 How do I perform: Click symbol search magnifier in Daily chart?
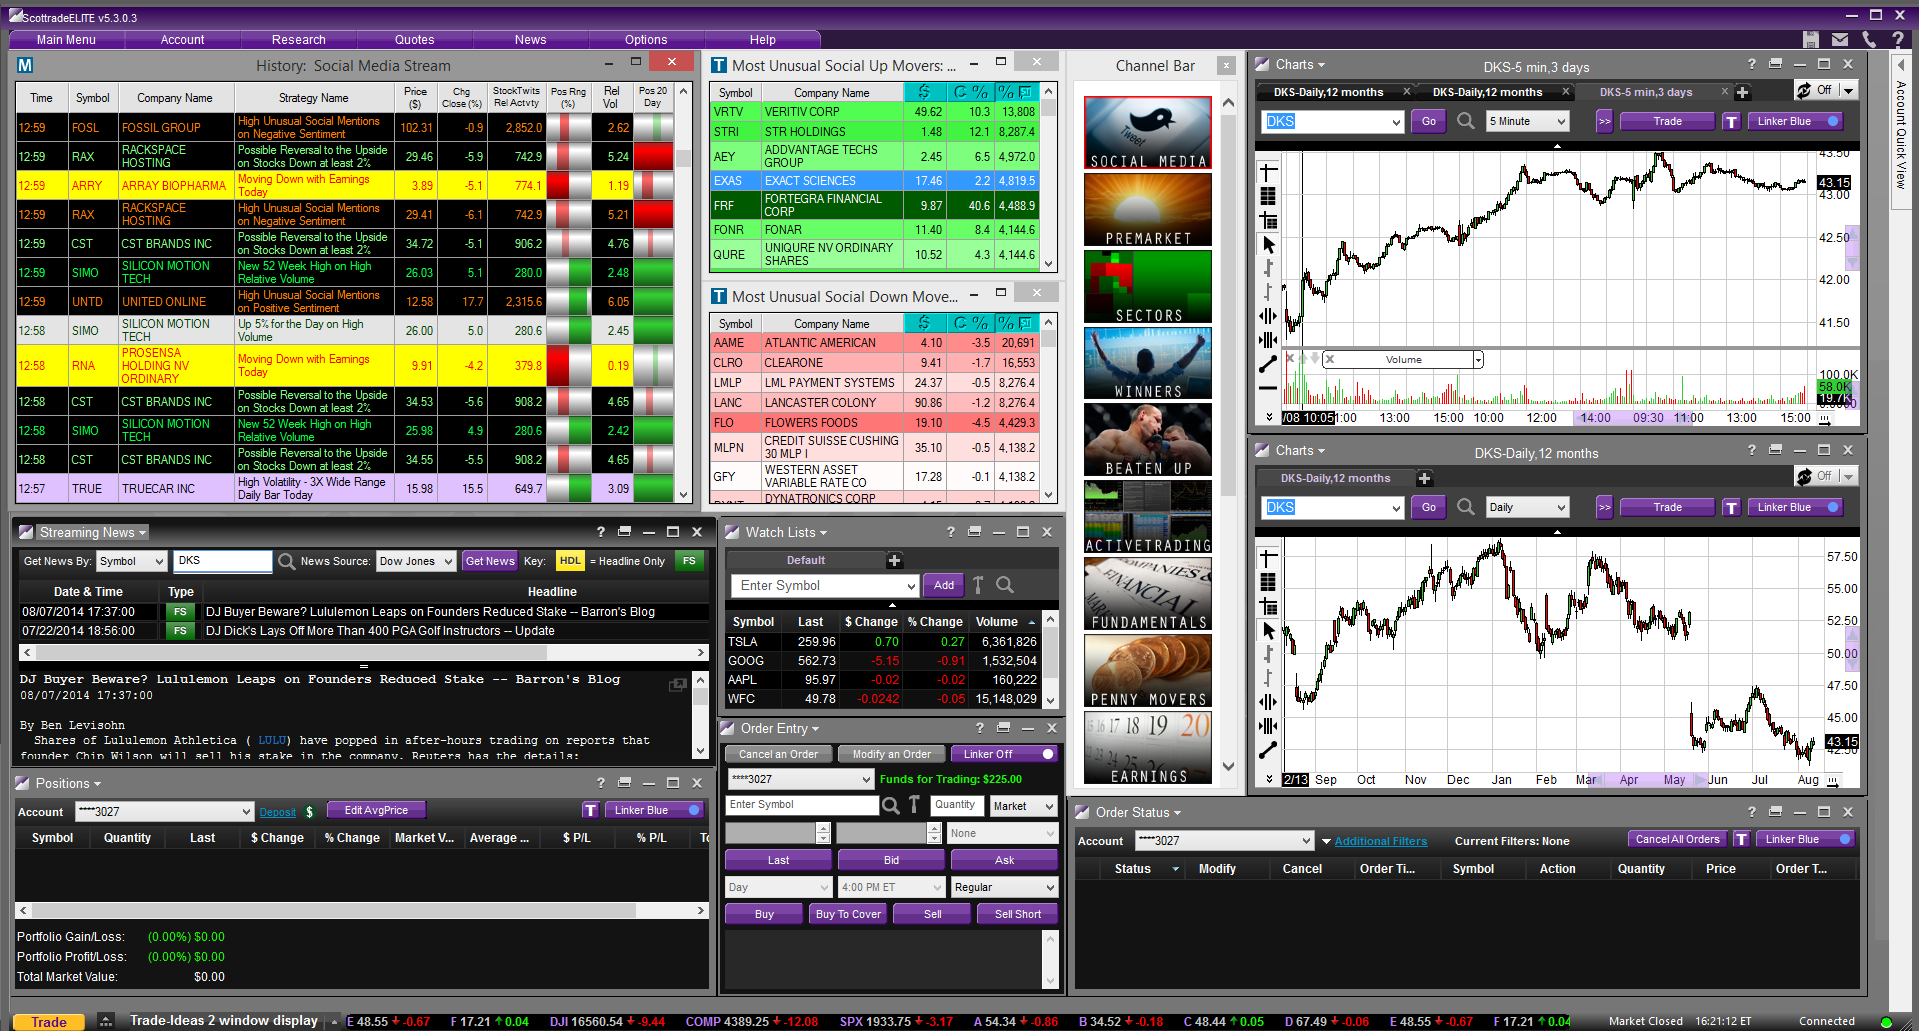[x=1466, y=507]
